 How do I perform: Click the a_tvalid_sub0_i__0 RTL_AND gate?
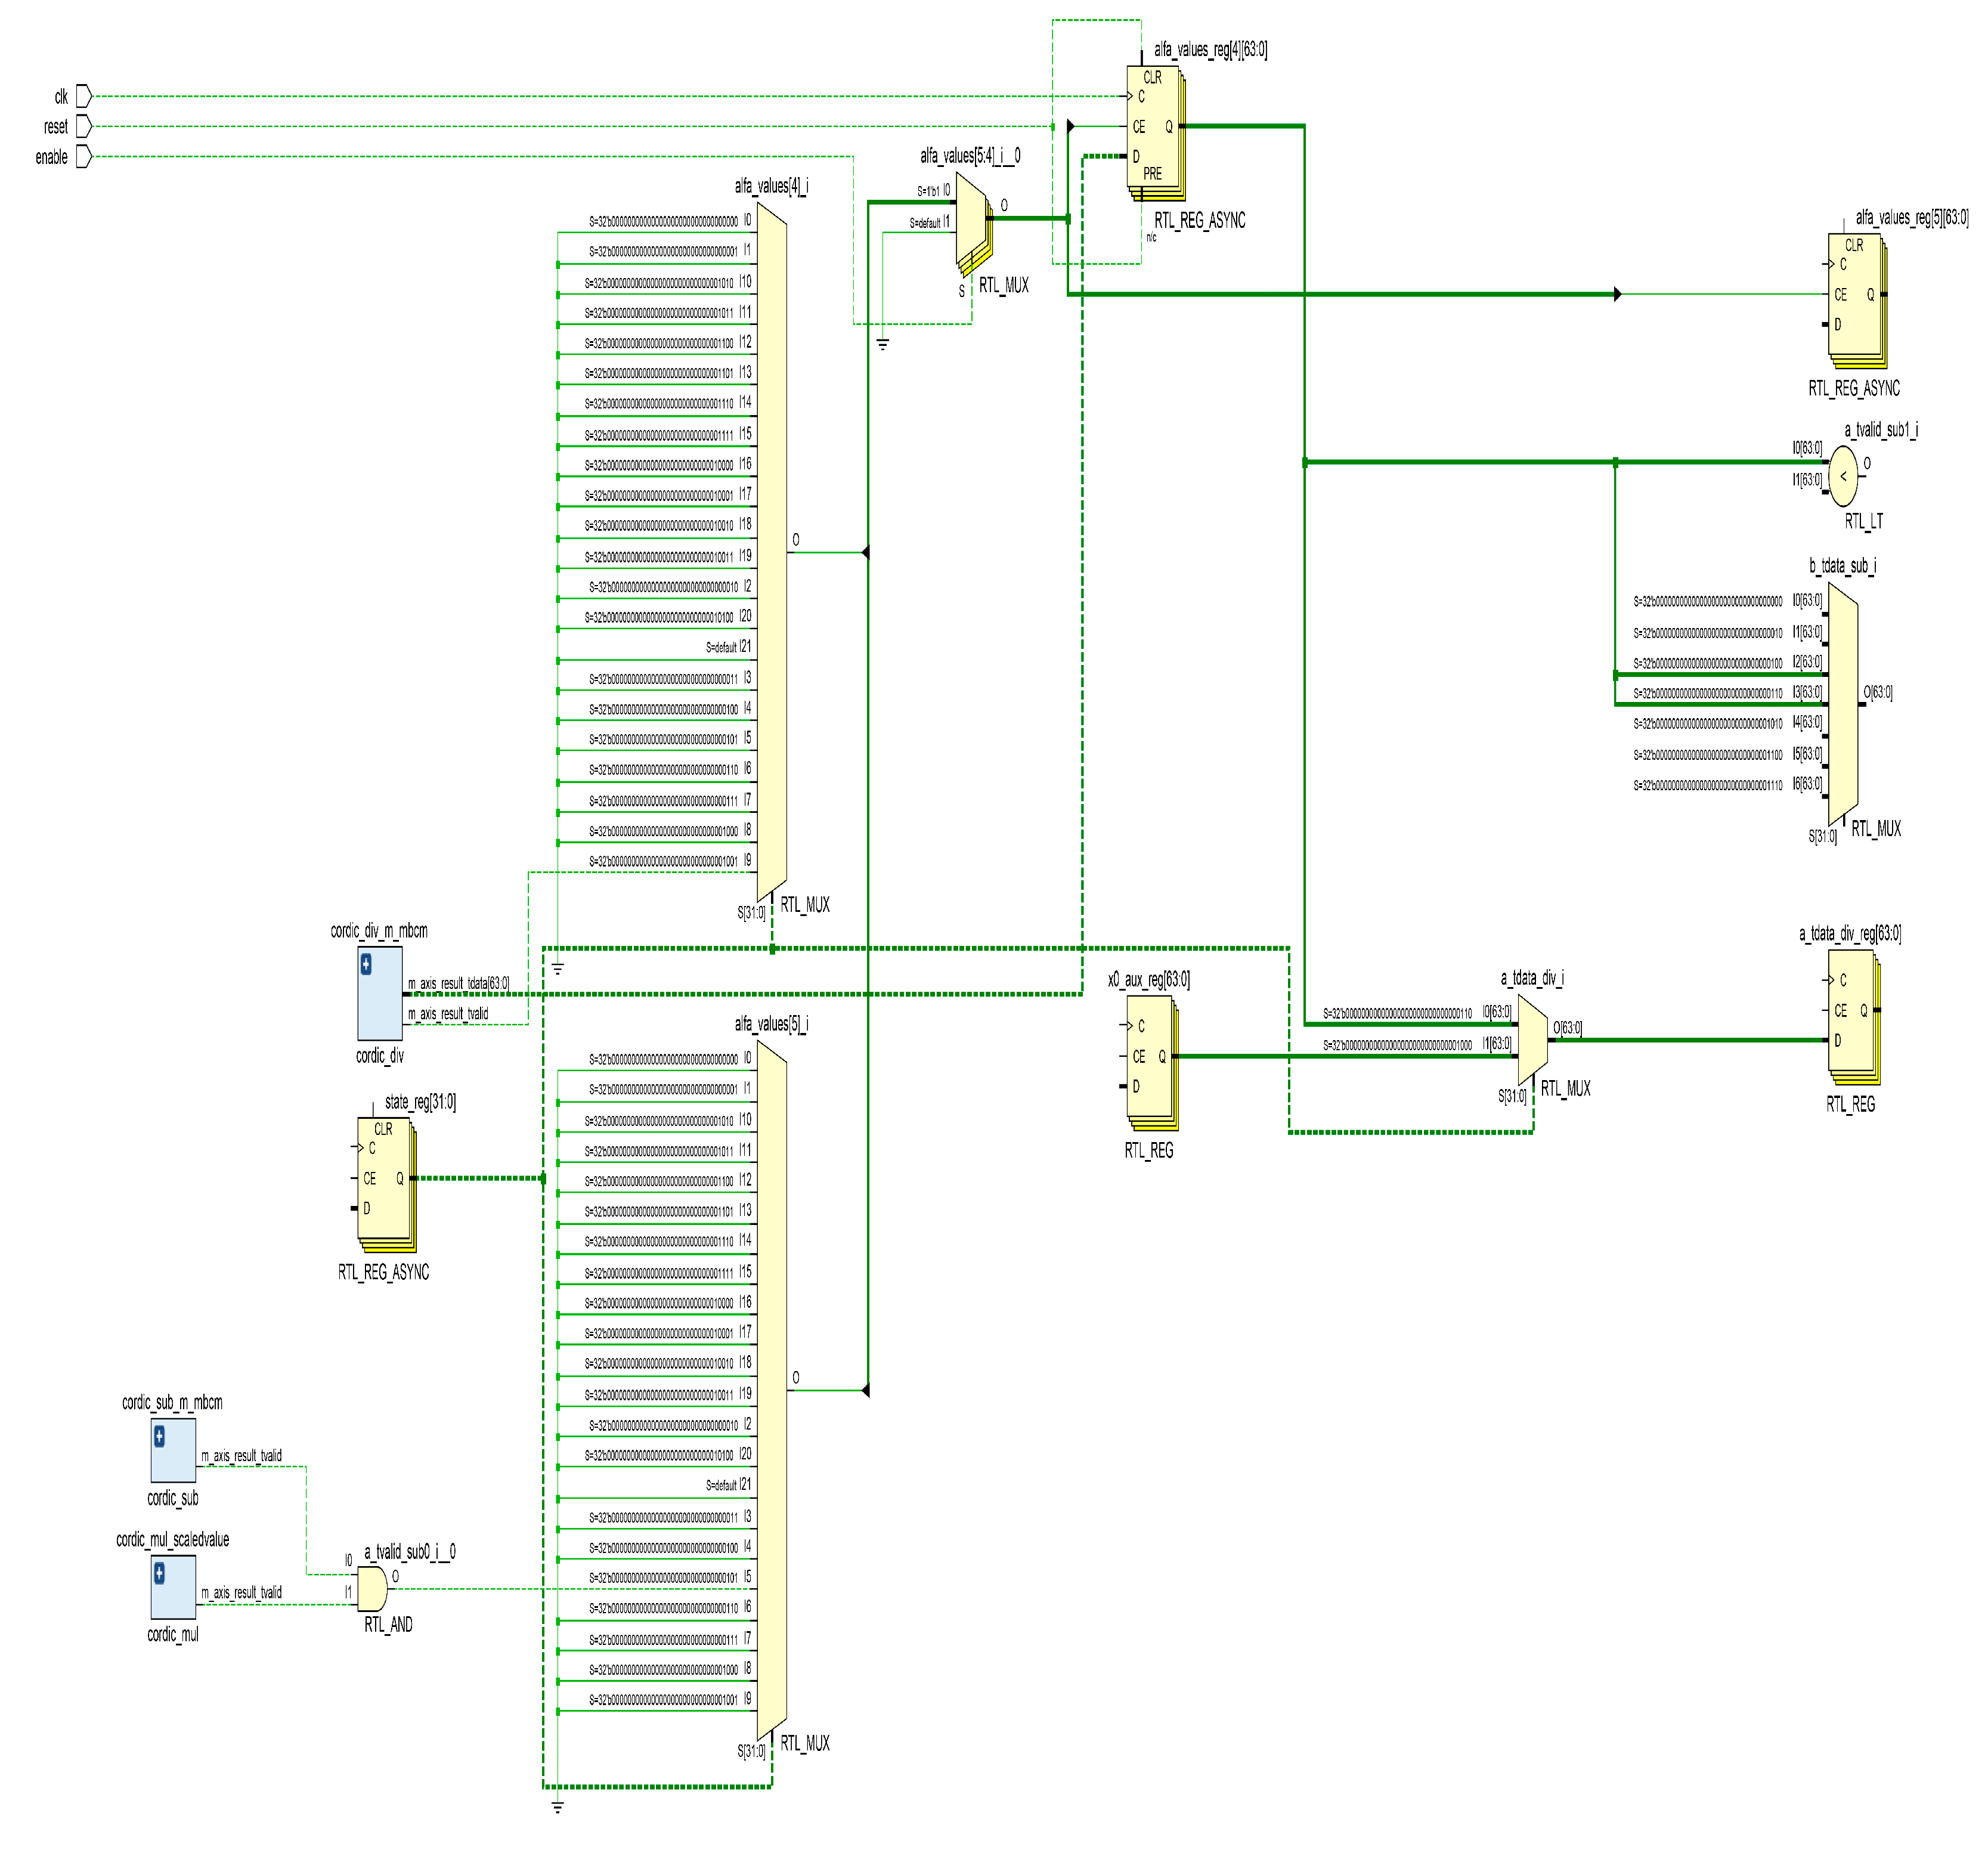371,1588
